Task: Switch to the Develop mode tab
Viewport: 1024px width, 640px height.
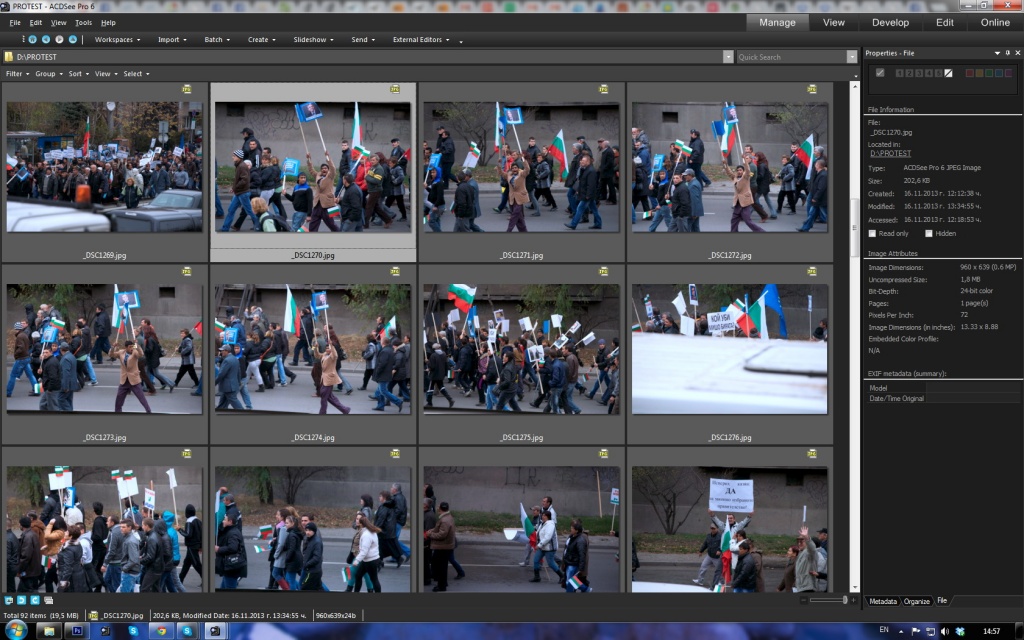Action: [890, 22]
